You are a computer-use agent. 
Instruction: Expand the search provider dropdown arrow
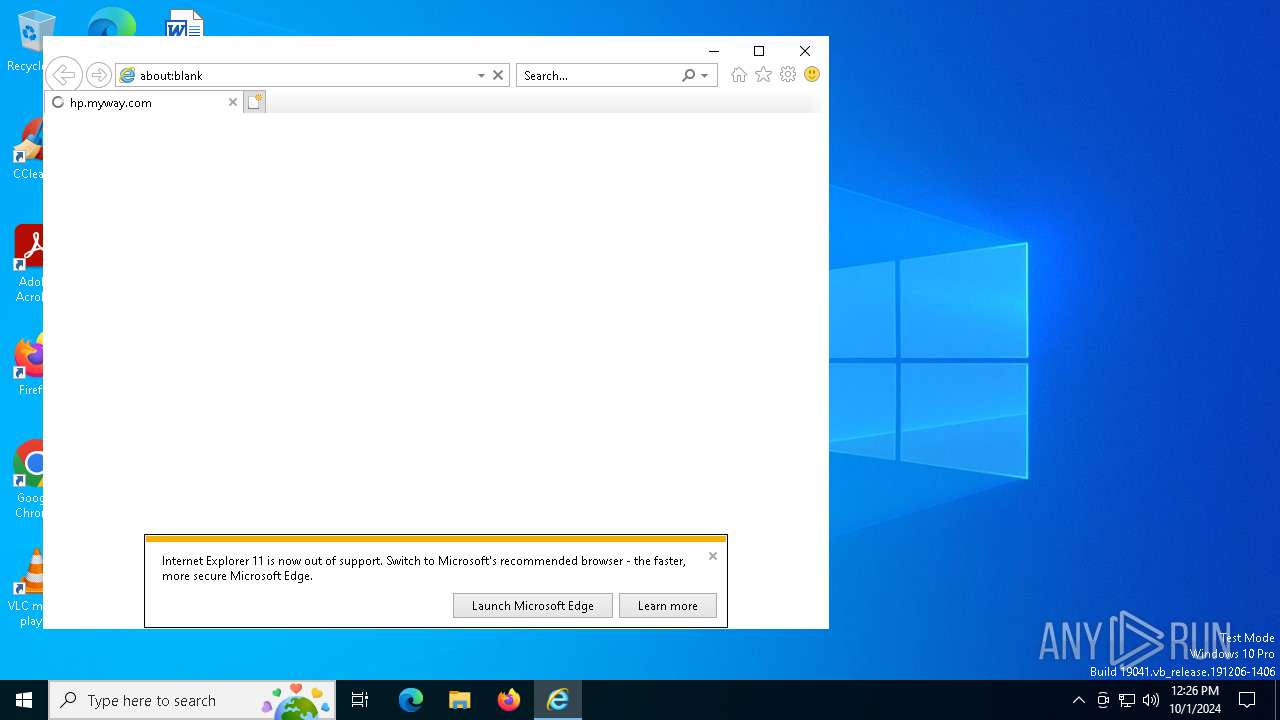click(x=705, y=75)
